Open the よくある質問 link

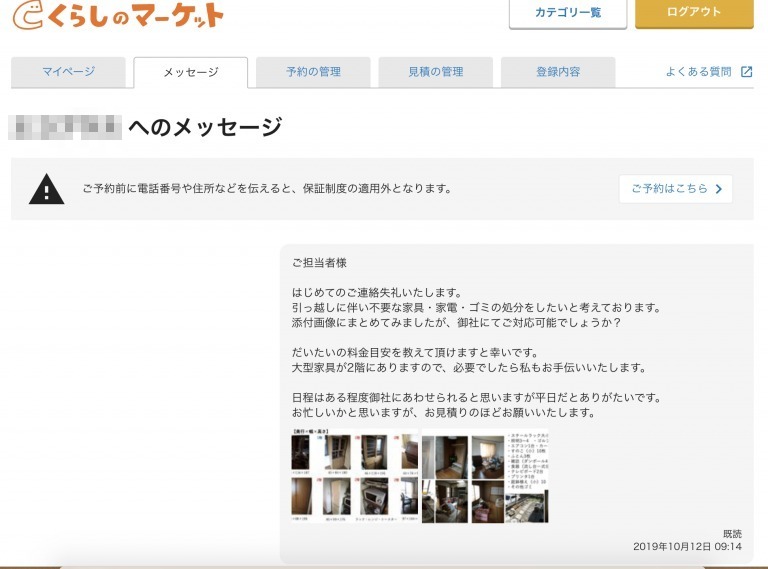(x=698, y=72)
